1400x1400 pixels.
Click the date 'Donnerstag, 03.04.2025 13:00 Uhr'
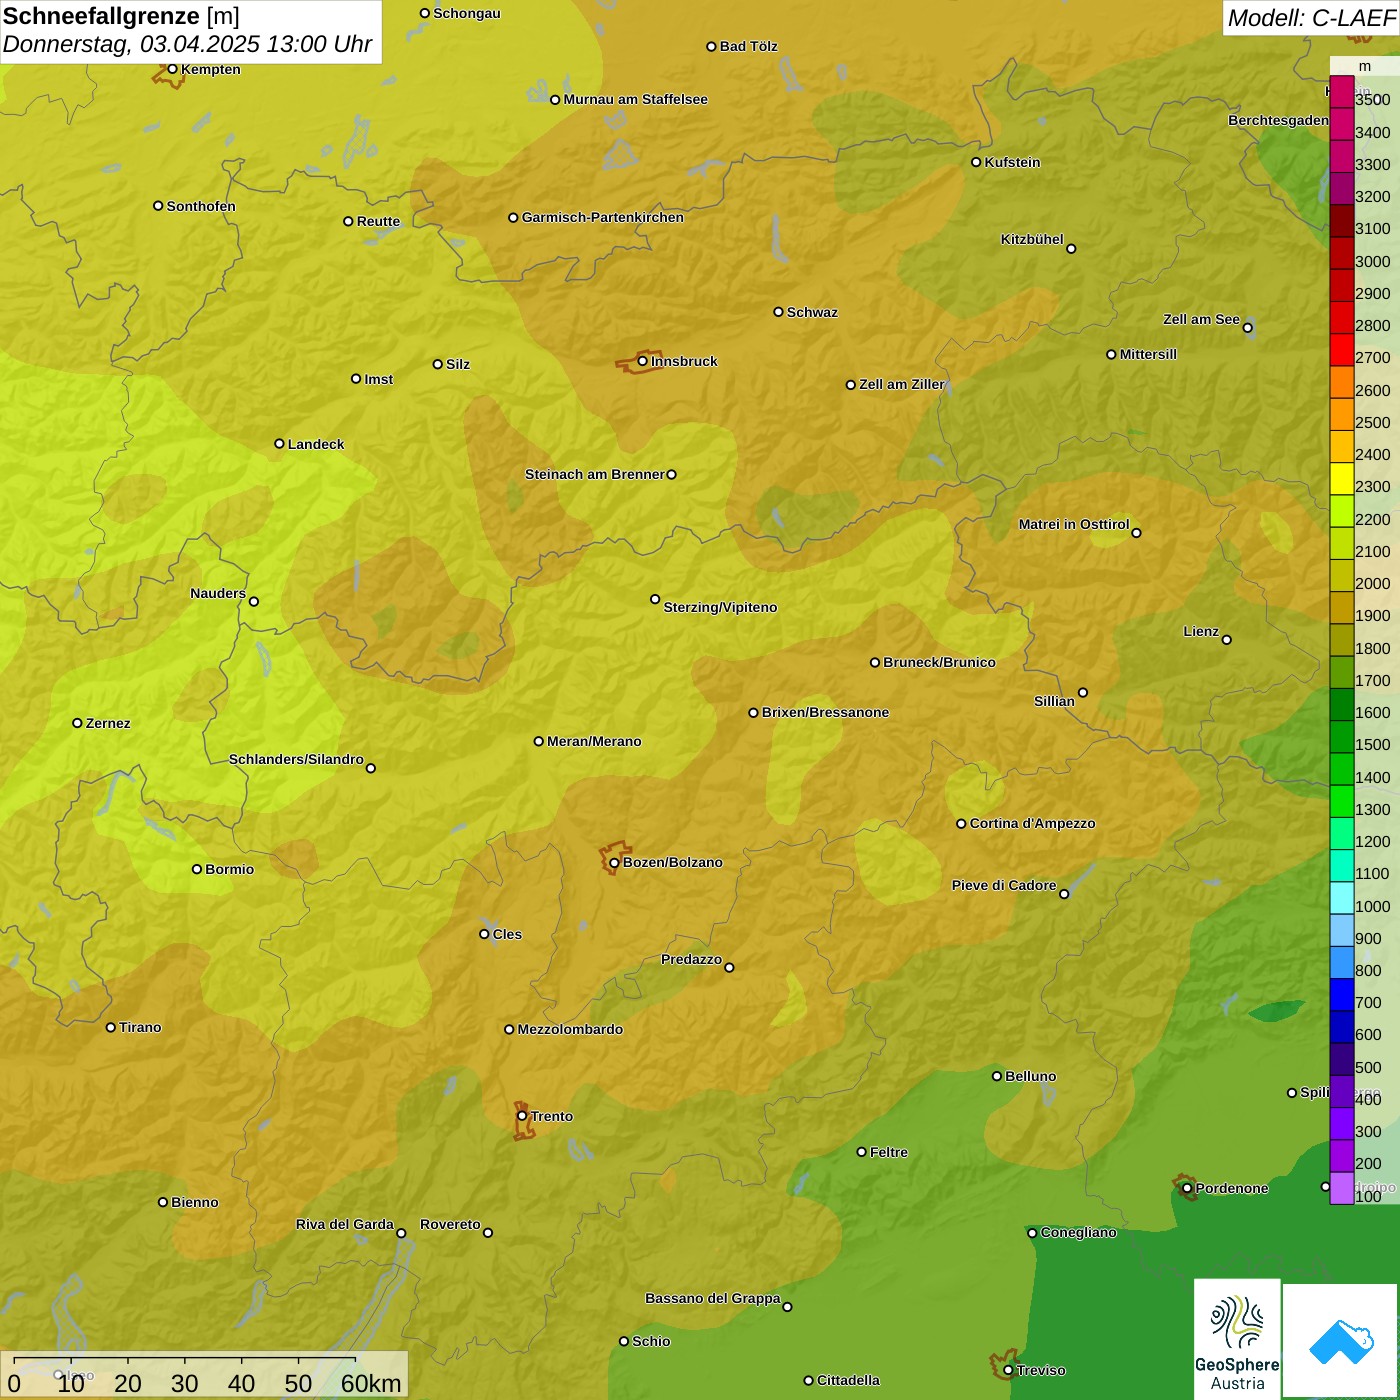187,44
